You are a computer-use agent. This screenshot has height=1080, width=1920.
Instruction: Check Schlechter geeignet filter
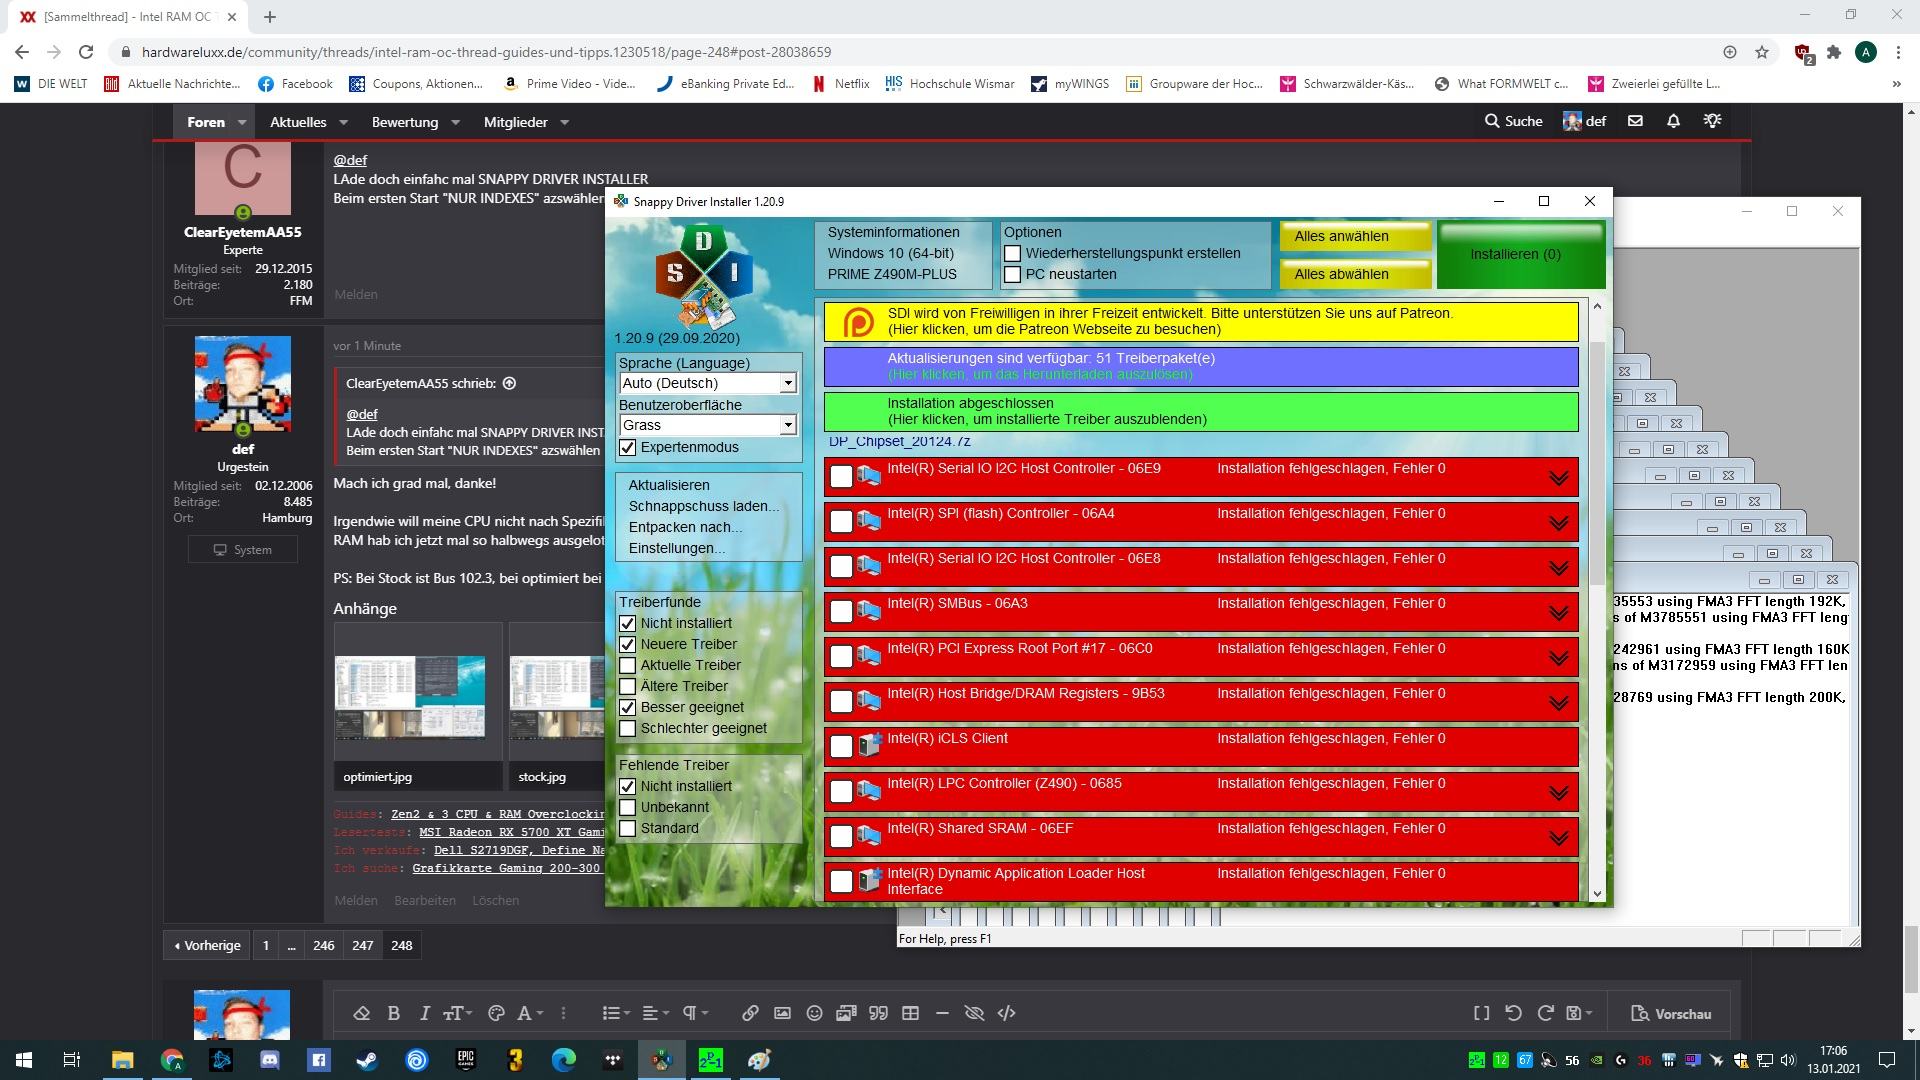click(x=627, y=728)
